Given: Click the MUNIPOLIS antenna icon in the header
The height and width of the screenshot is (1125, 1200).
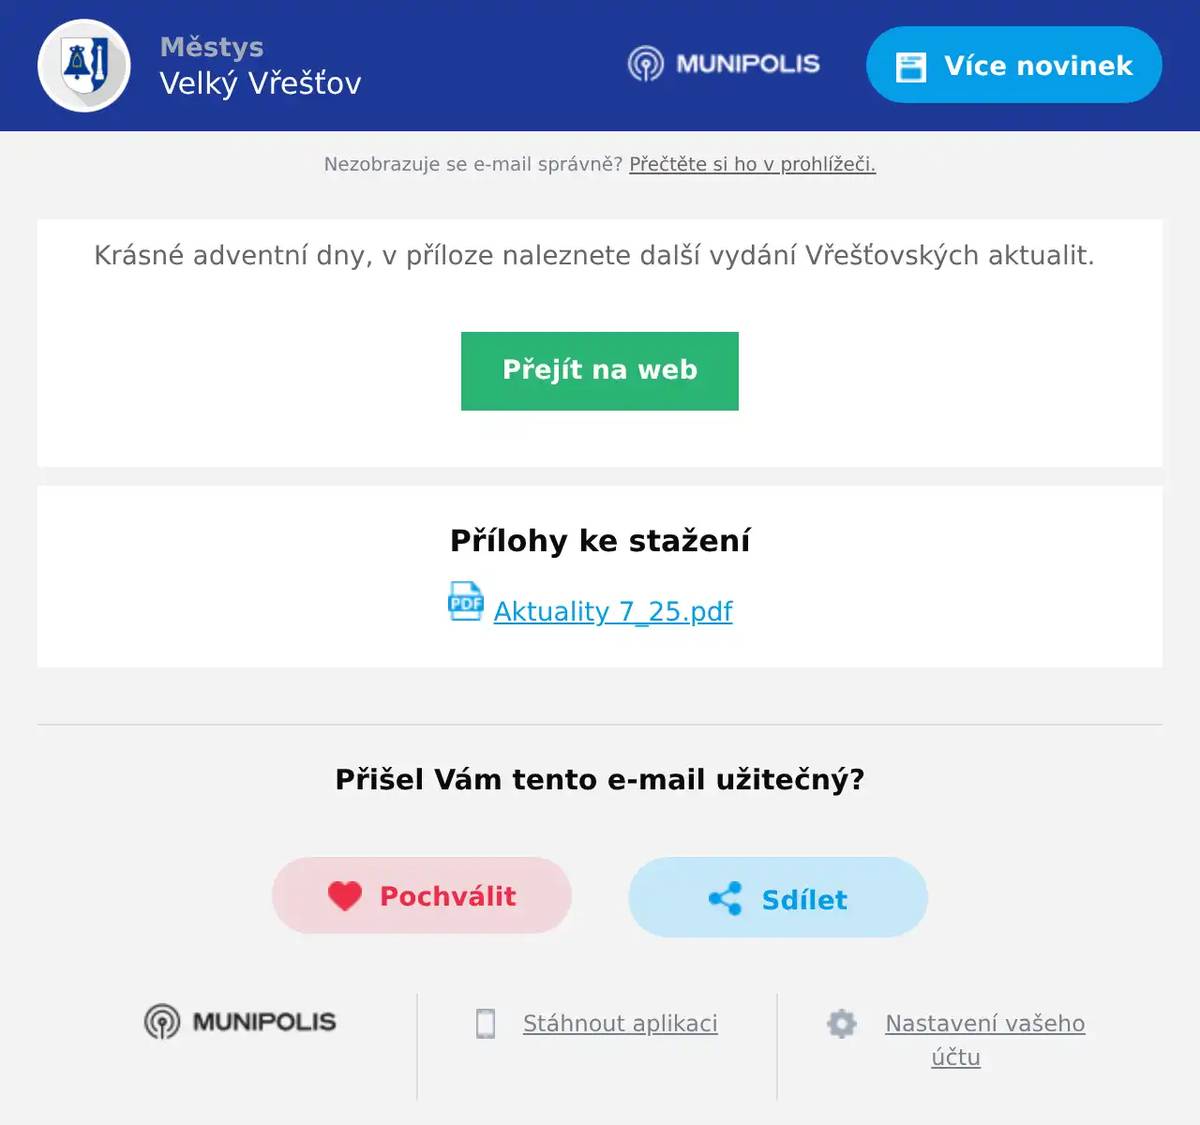Looking at the screenshot, I should 648,64.
